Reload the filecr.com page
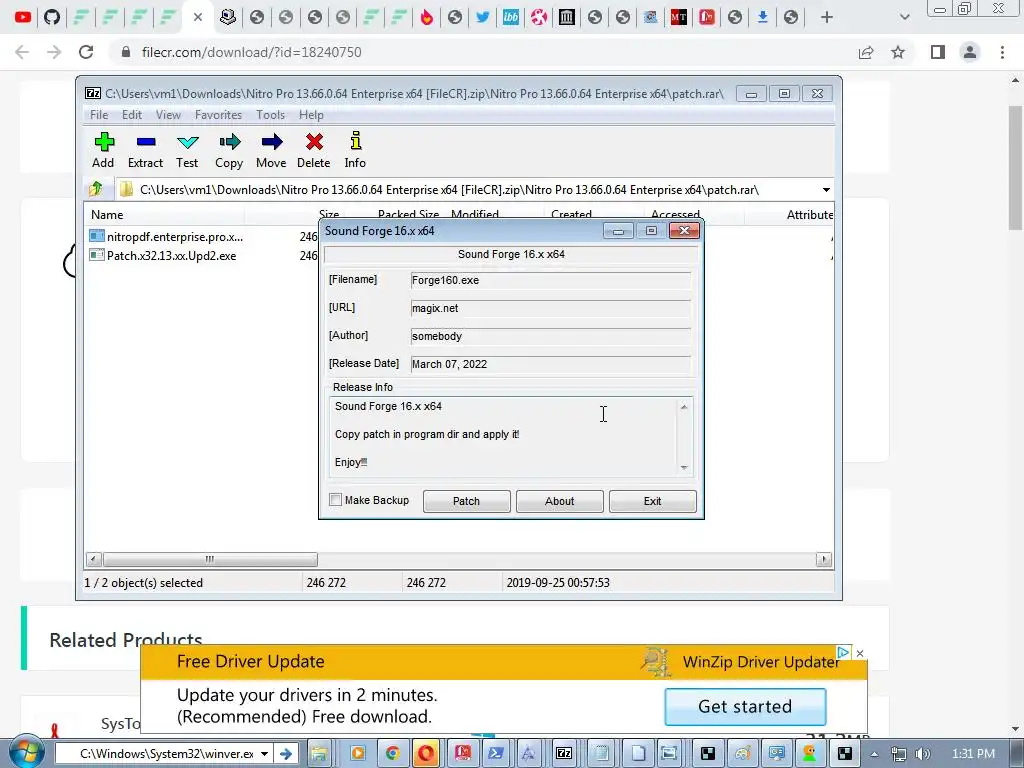This screenshot has width=1024, height=768. click(x=86, y=52)
